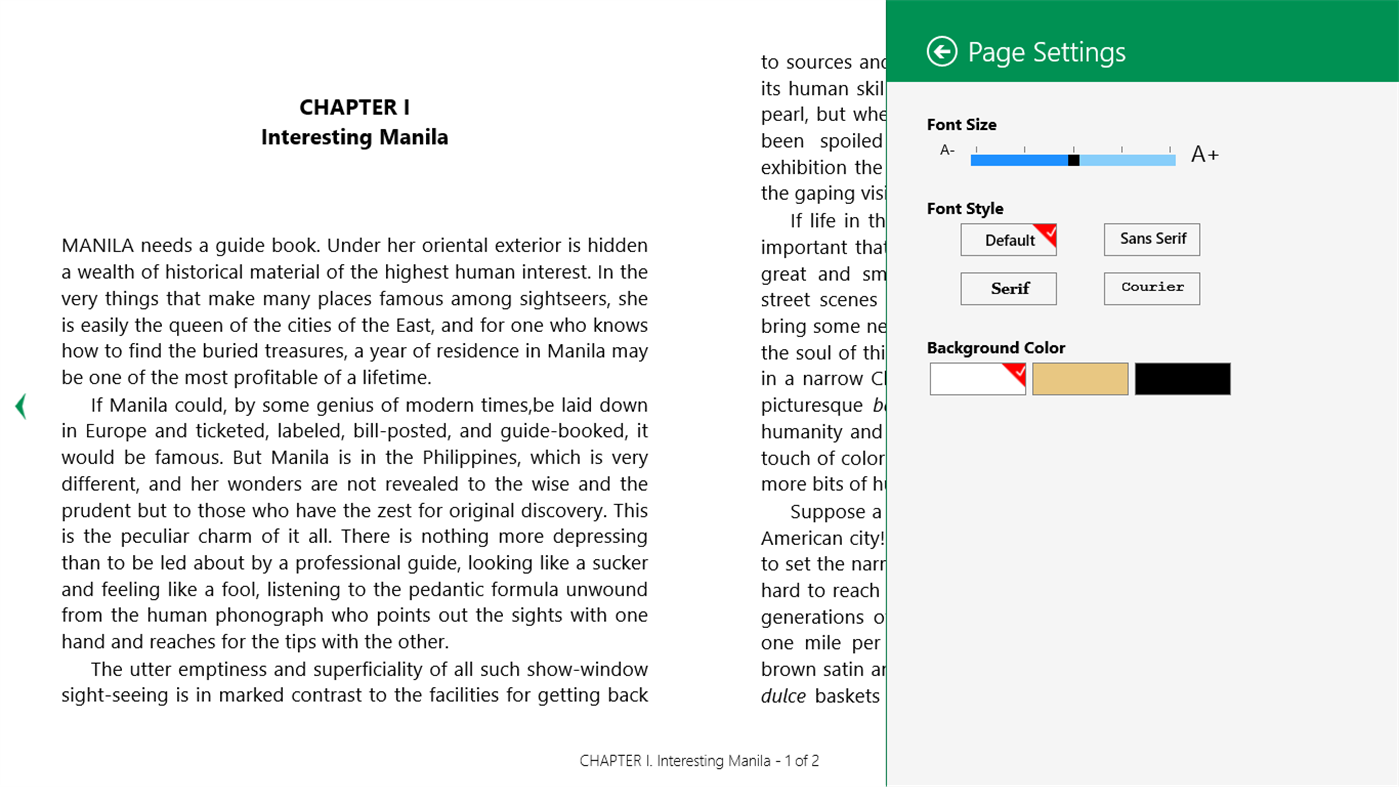This screenshot has height=787, width=1399.
Task: Open the Page Settings back navigation
Action: [941, 50]
